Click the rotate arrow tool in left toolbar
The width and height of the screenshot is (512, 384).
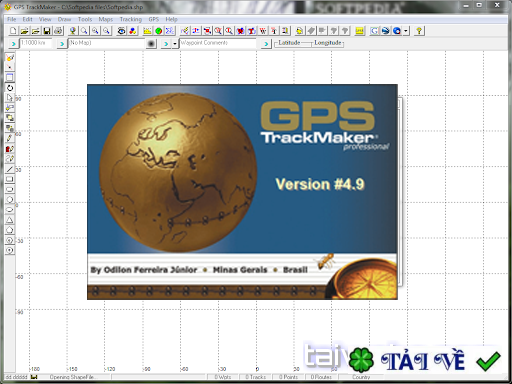(10, 88)
